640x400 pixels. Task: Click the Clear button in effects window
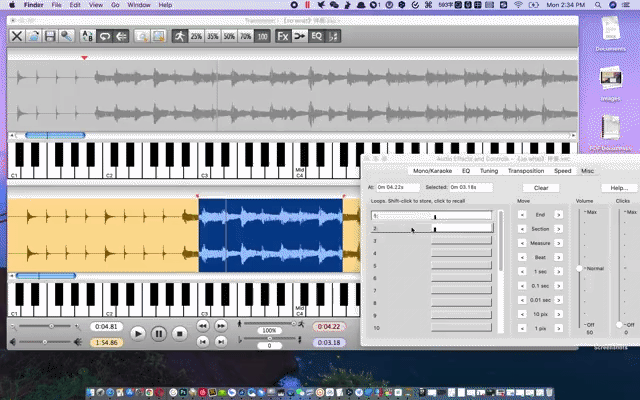pos(541,188)
